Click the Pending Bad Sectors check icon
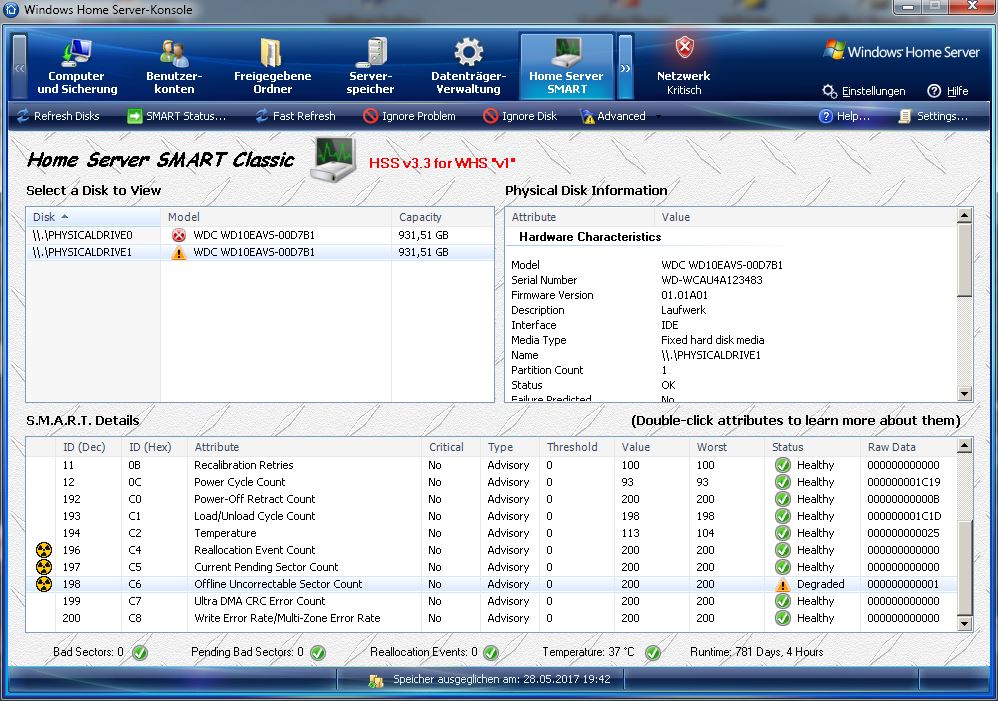This screenshot has height=701, width=998. point(318,653)
